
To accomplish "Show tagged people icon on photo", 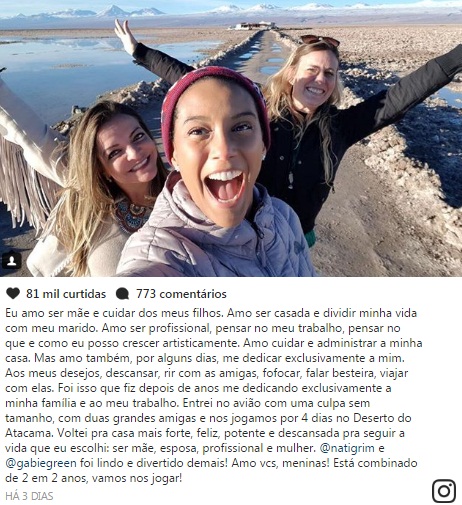I will pos(12,260).
